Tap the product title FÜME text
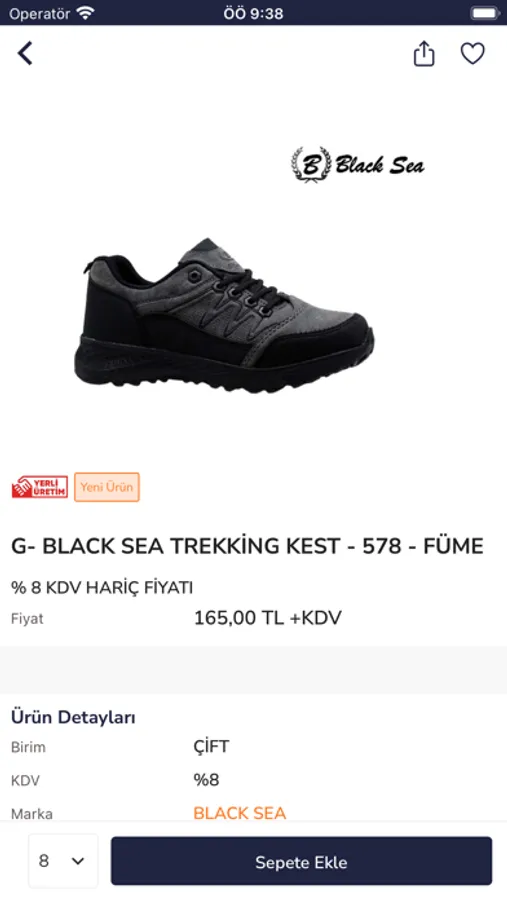This screenshot has height=900, width=507. (x=453, y=546)
